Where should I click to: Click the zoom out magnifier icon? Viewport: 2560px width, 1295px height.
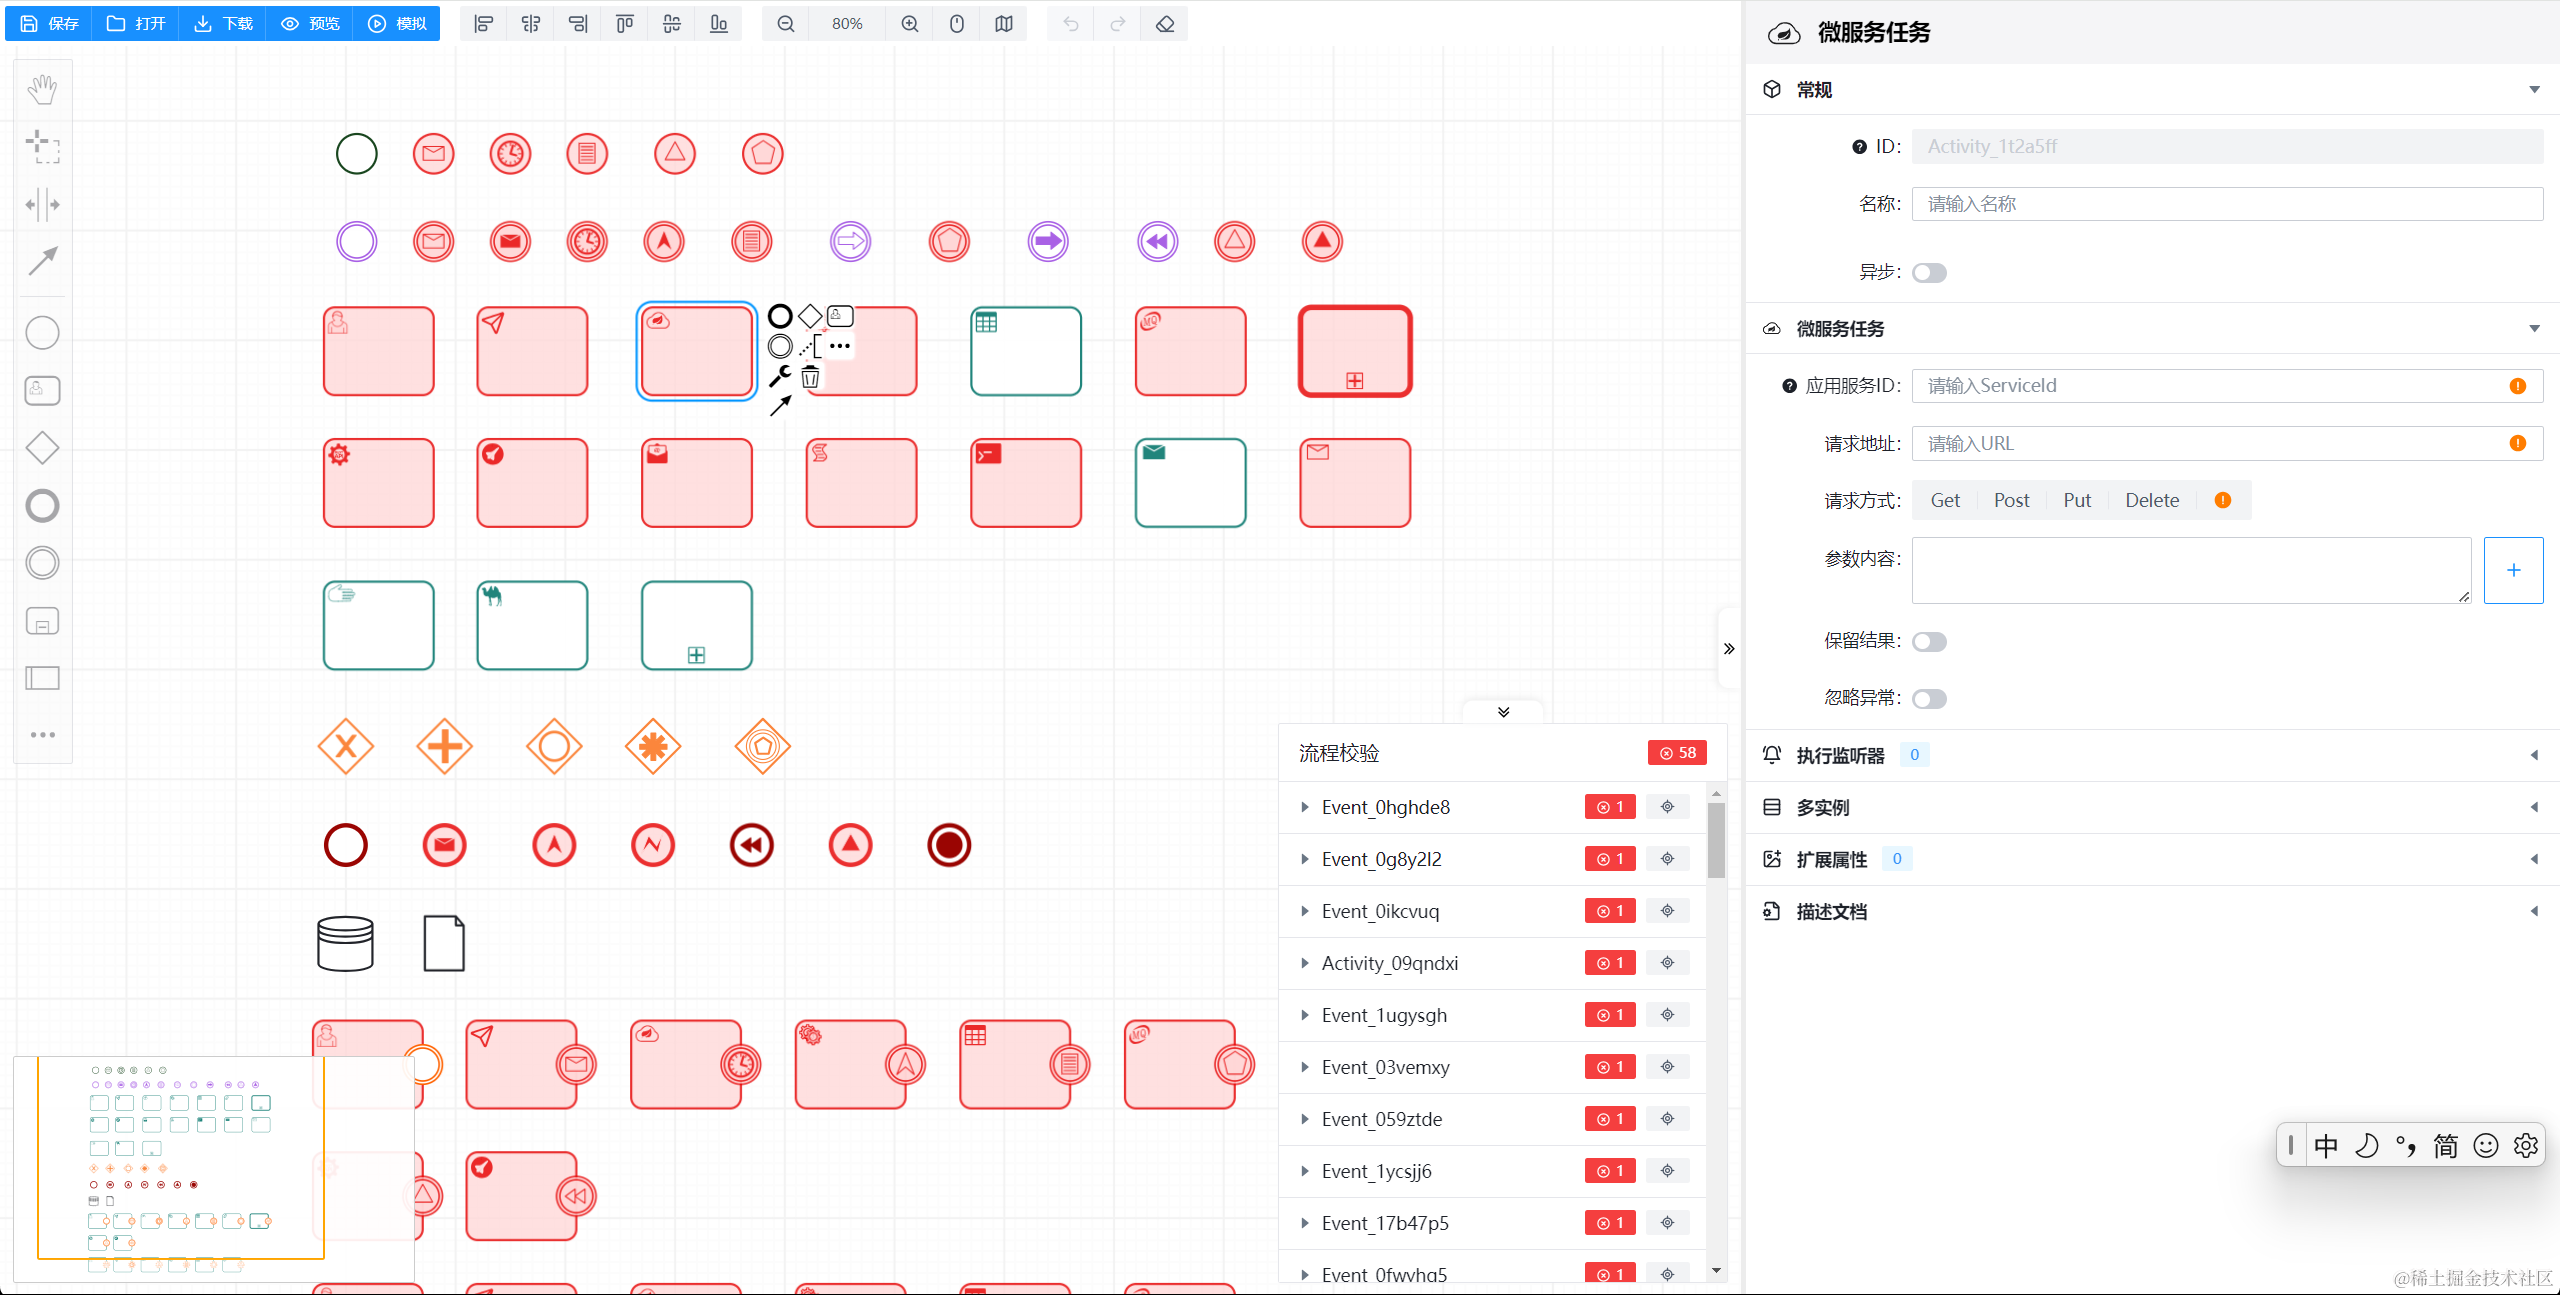click(x=786, y=24)
